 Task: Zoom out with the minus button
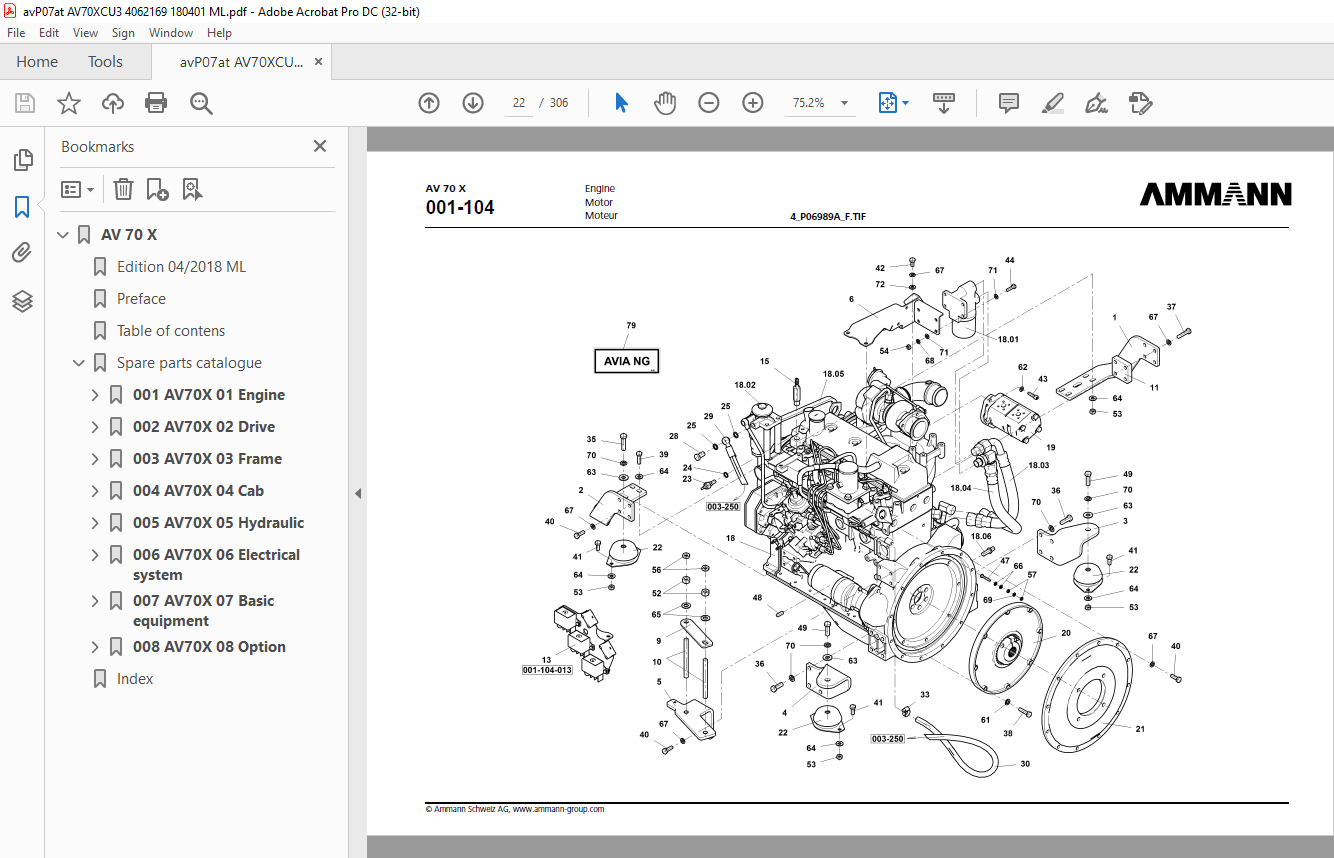click(x=709, y=103)
